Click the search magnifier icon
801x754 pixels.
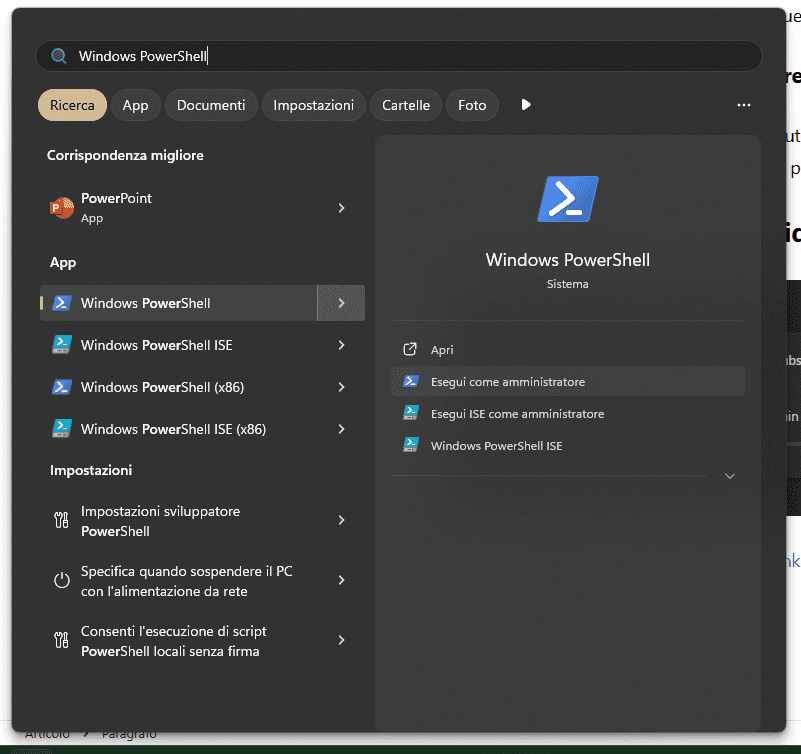tap(59, 57)
